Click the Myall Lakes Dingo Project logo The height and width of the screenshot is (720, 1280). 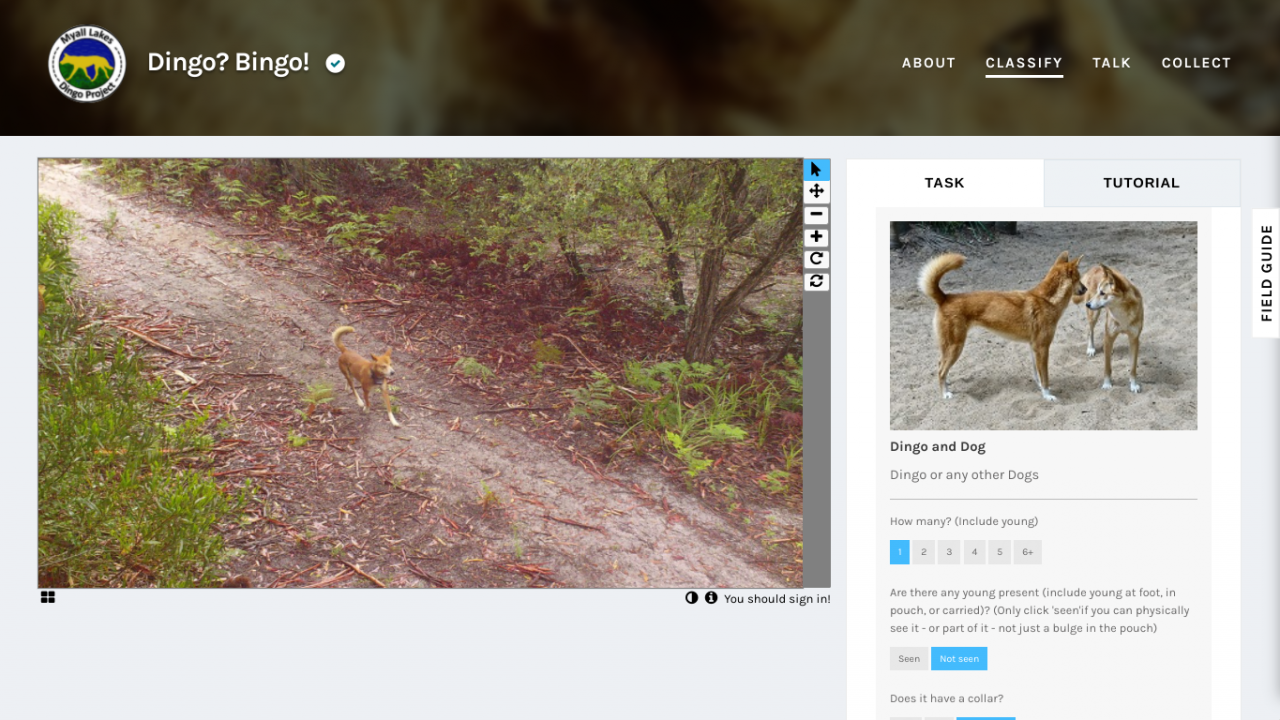click(x=87, y=63)
